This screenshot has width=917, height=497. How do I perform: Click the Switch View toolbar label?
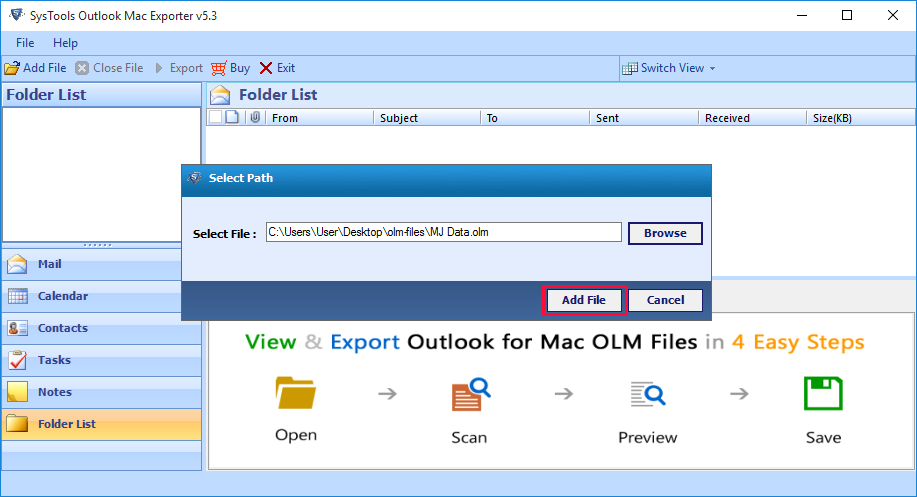[673, 68]
